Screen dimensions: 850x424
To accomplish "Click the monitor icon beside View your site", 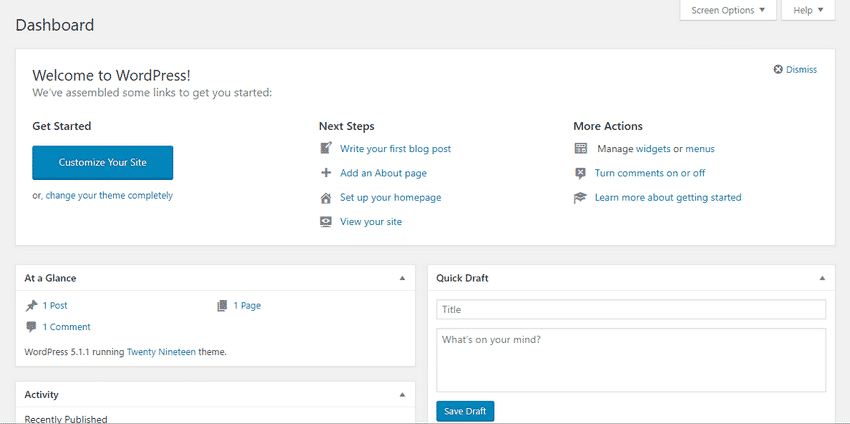I will click(326, 222).
